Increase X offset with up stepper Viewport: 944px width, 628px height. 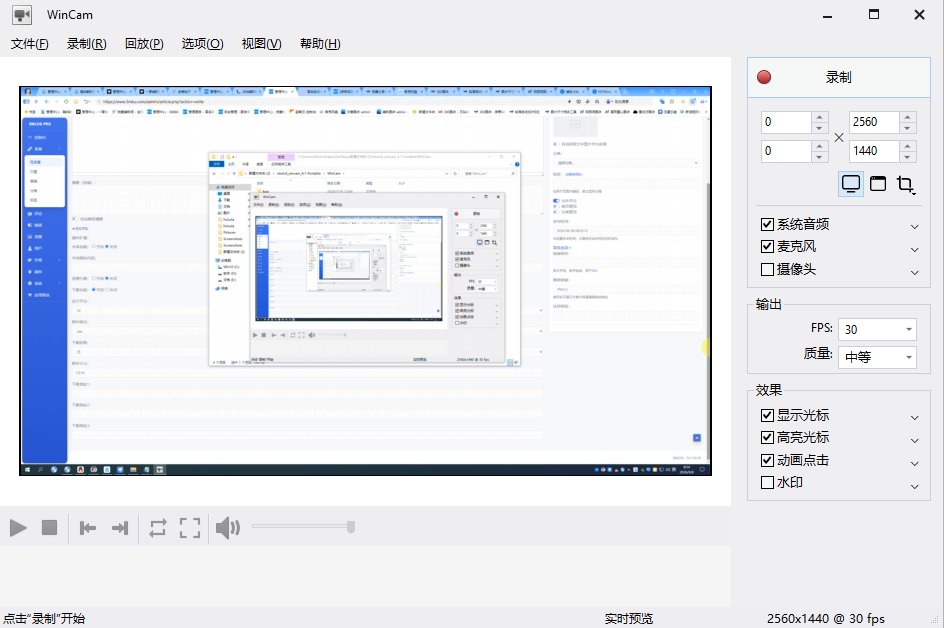(x=819, y=117)
